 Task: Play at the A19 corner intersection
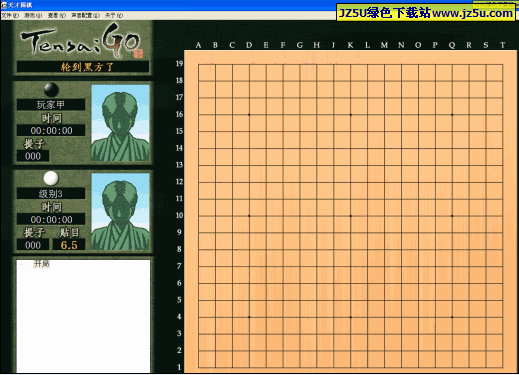[x=198, y=64]
